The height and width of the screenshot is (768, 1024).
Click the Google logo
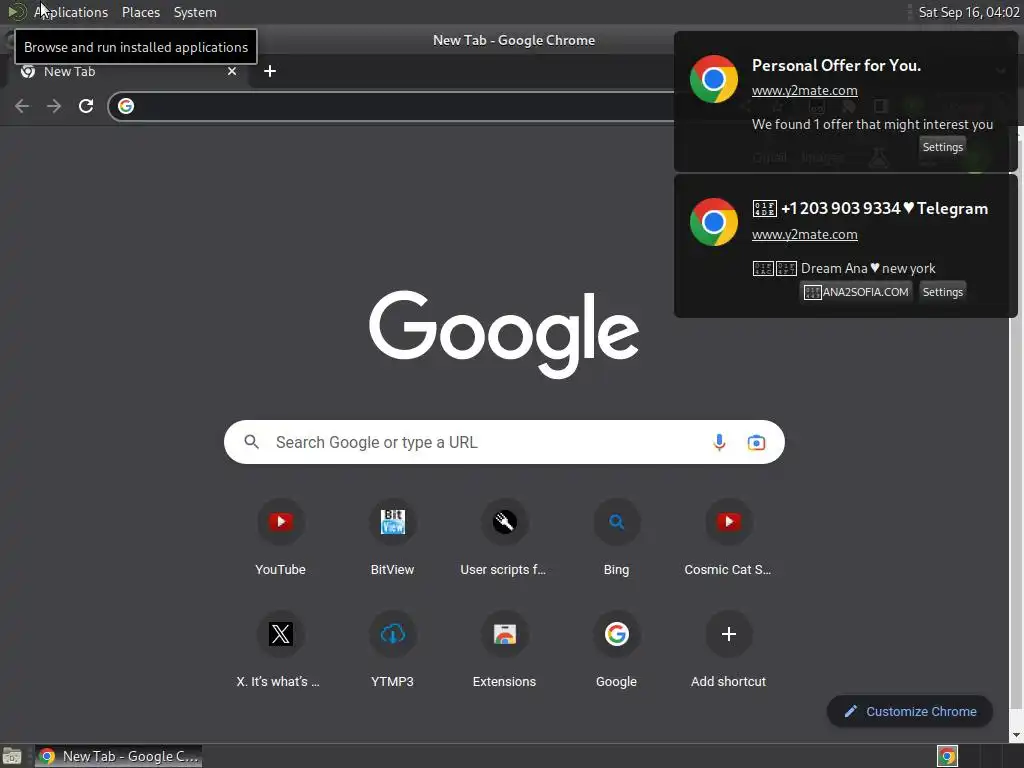click(x=504, y=334)
